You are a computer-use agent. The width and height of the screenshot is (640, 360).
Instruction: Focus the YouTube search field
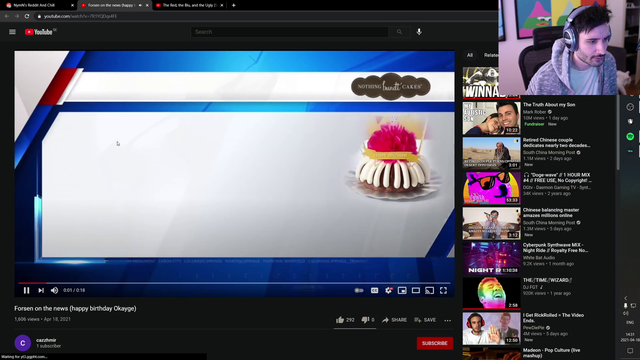coord(289,32)
